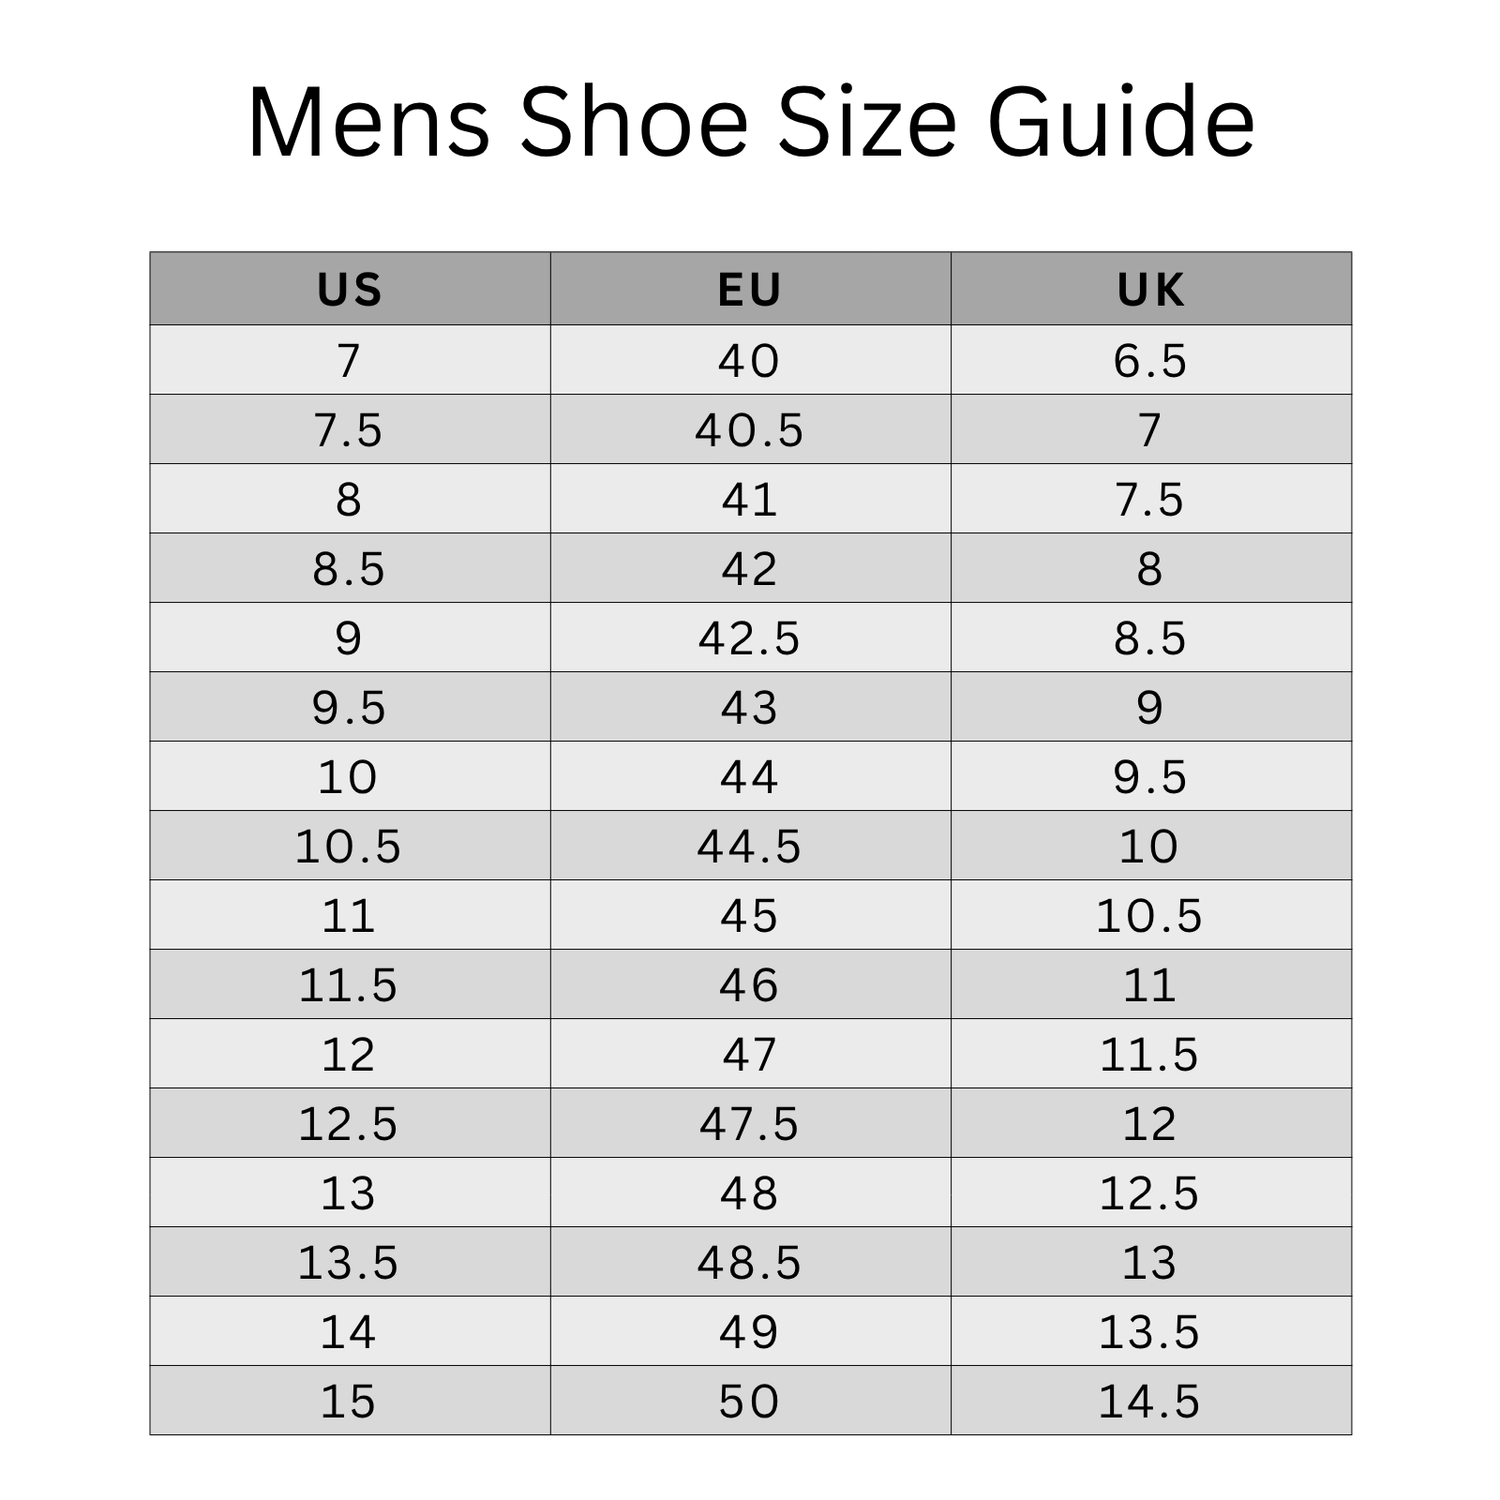Image resolution: width=1500 pixels, height=1500 pixels.
Task: Click the US size 9.5 cell
Action: 349,708
